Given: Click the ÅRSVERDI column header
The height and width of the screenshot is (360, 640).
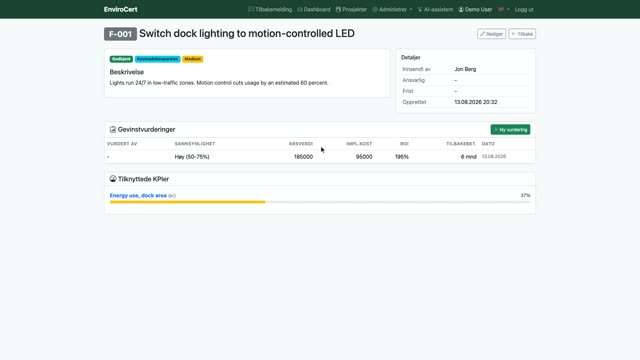Looking at the screenshot, I should [301, 144].
